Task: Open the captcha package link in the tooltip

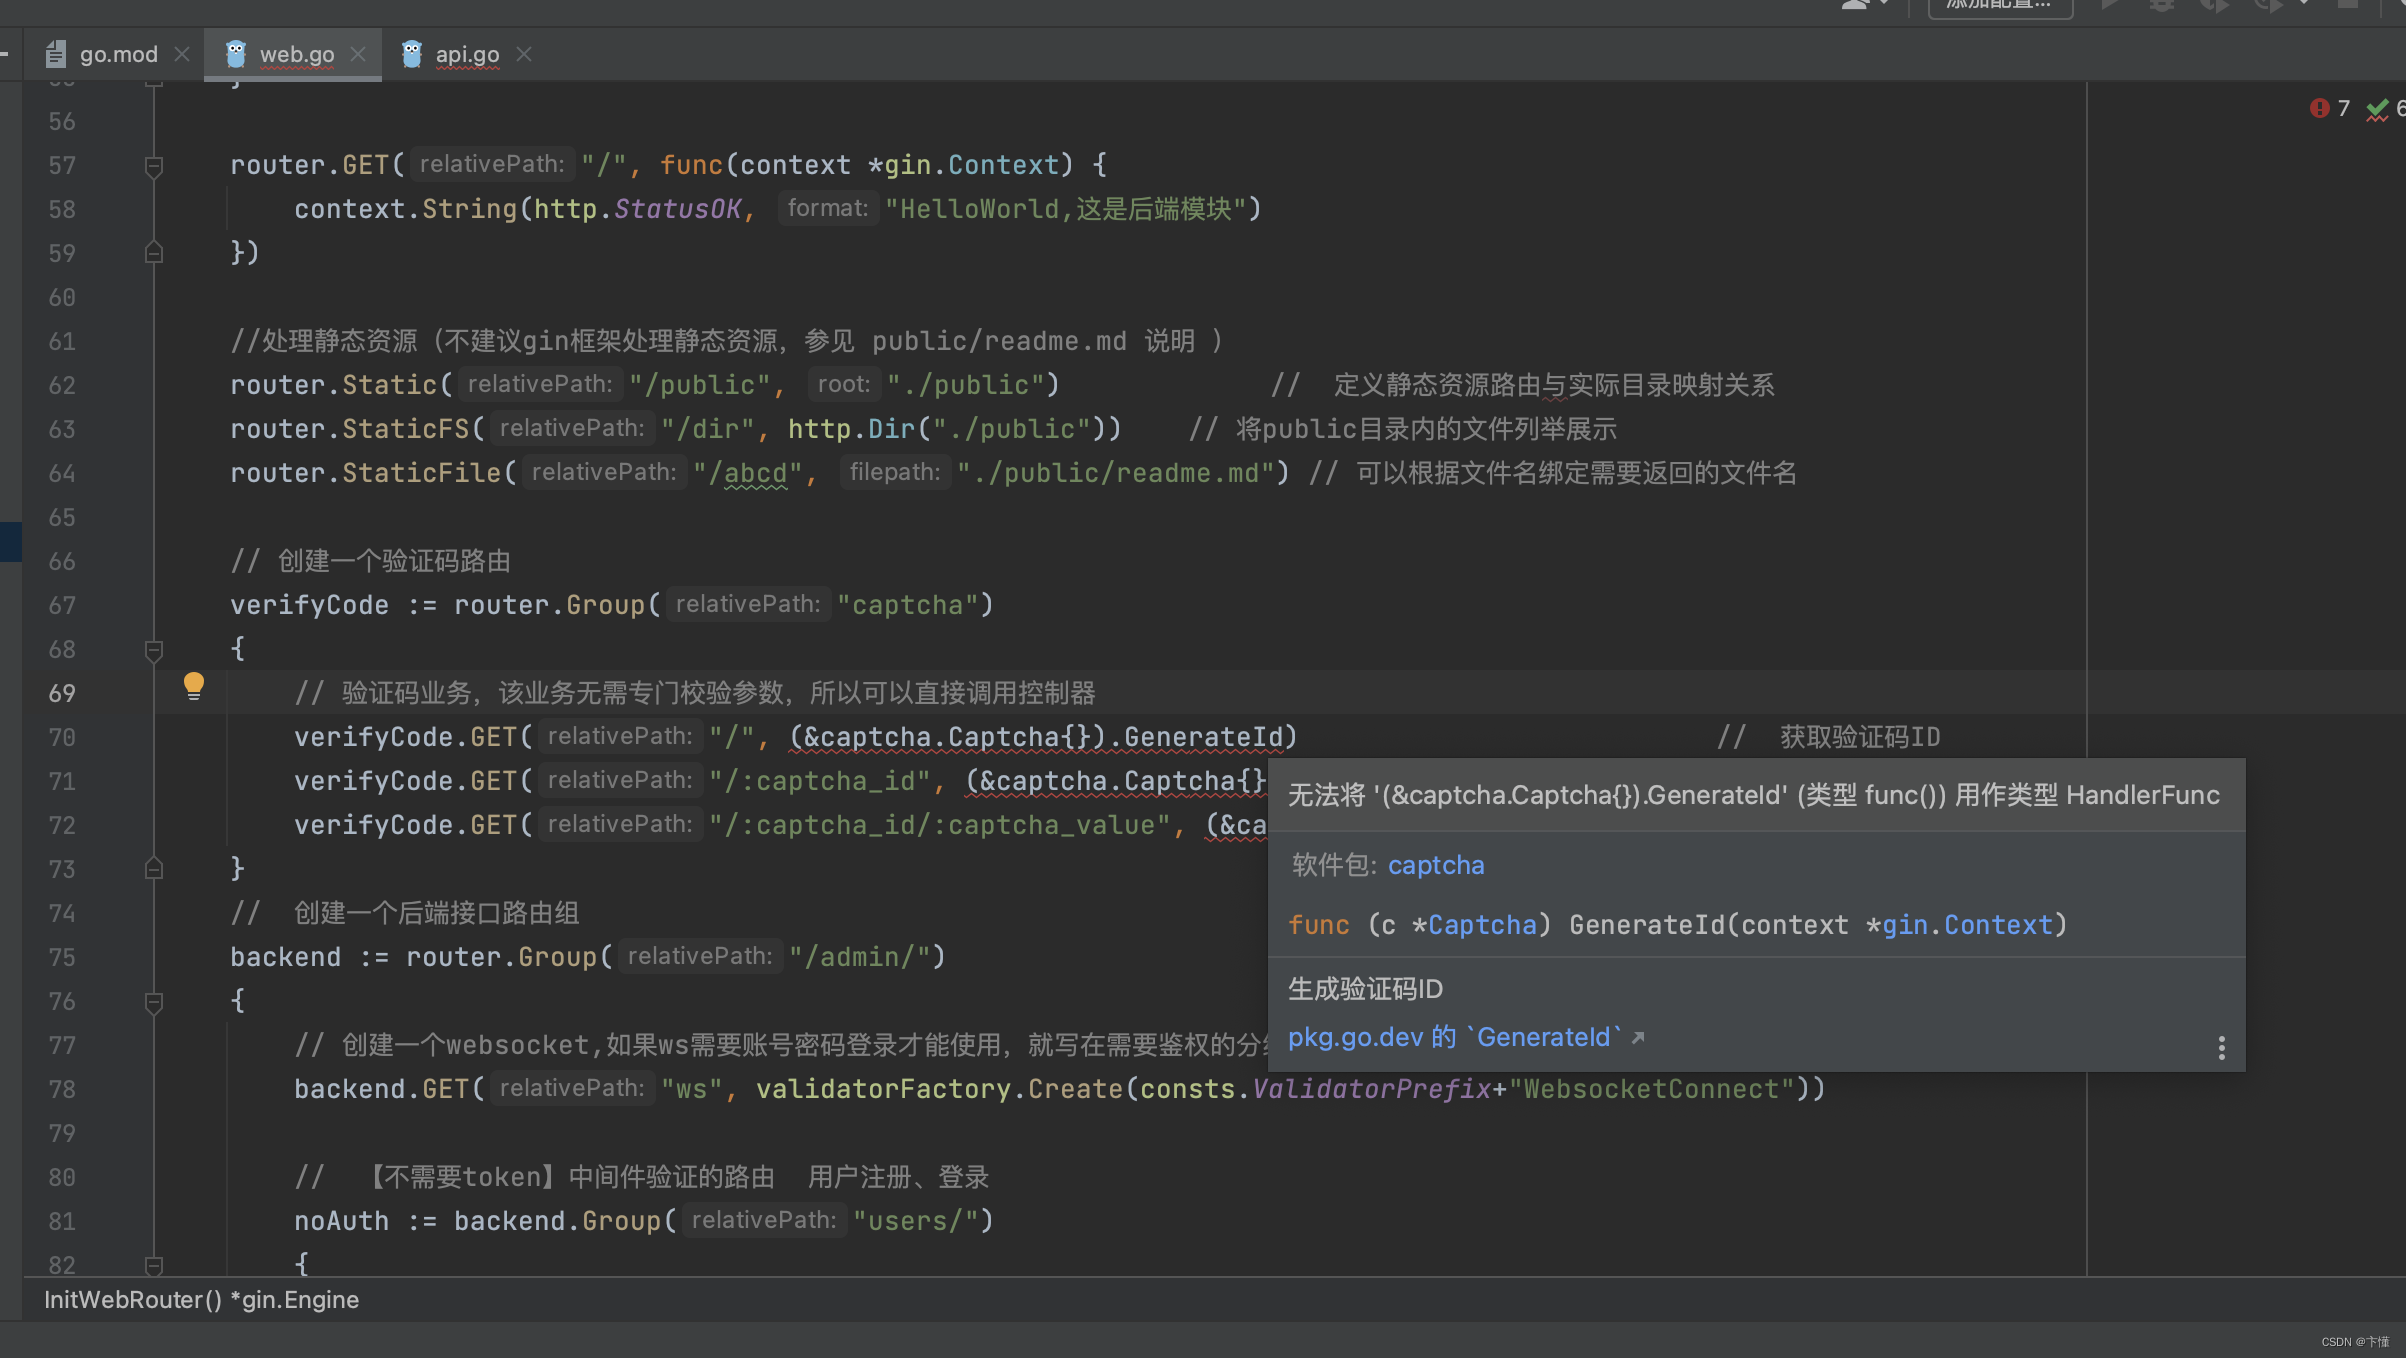Action: (x=1436, y=865)
